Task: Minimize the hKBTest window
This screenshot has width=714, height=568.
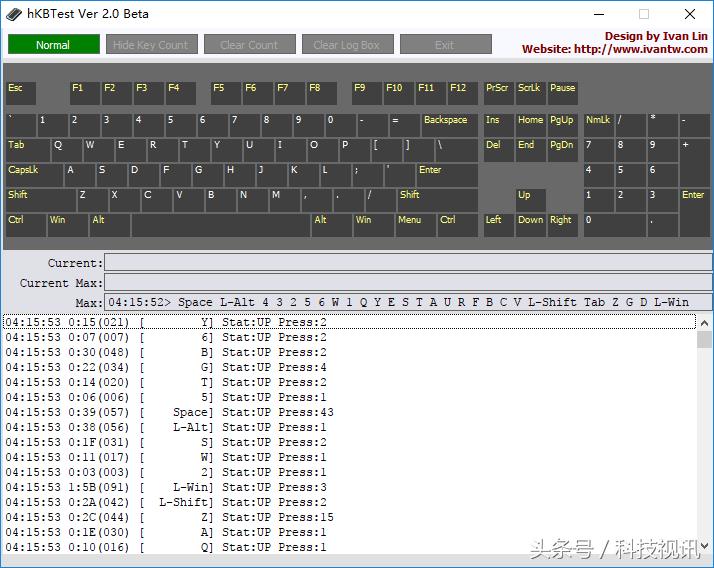Action: click(599, 14)
